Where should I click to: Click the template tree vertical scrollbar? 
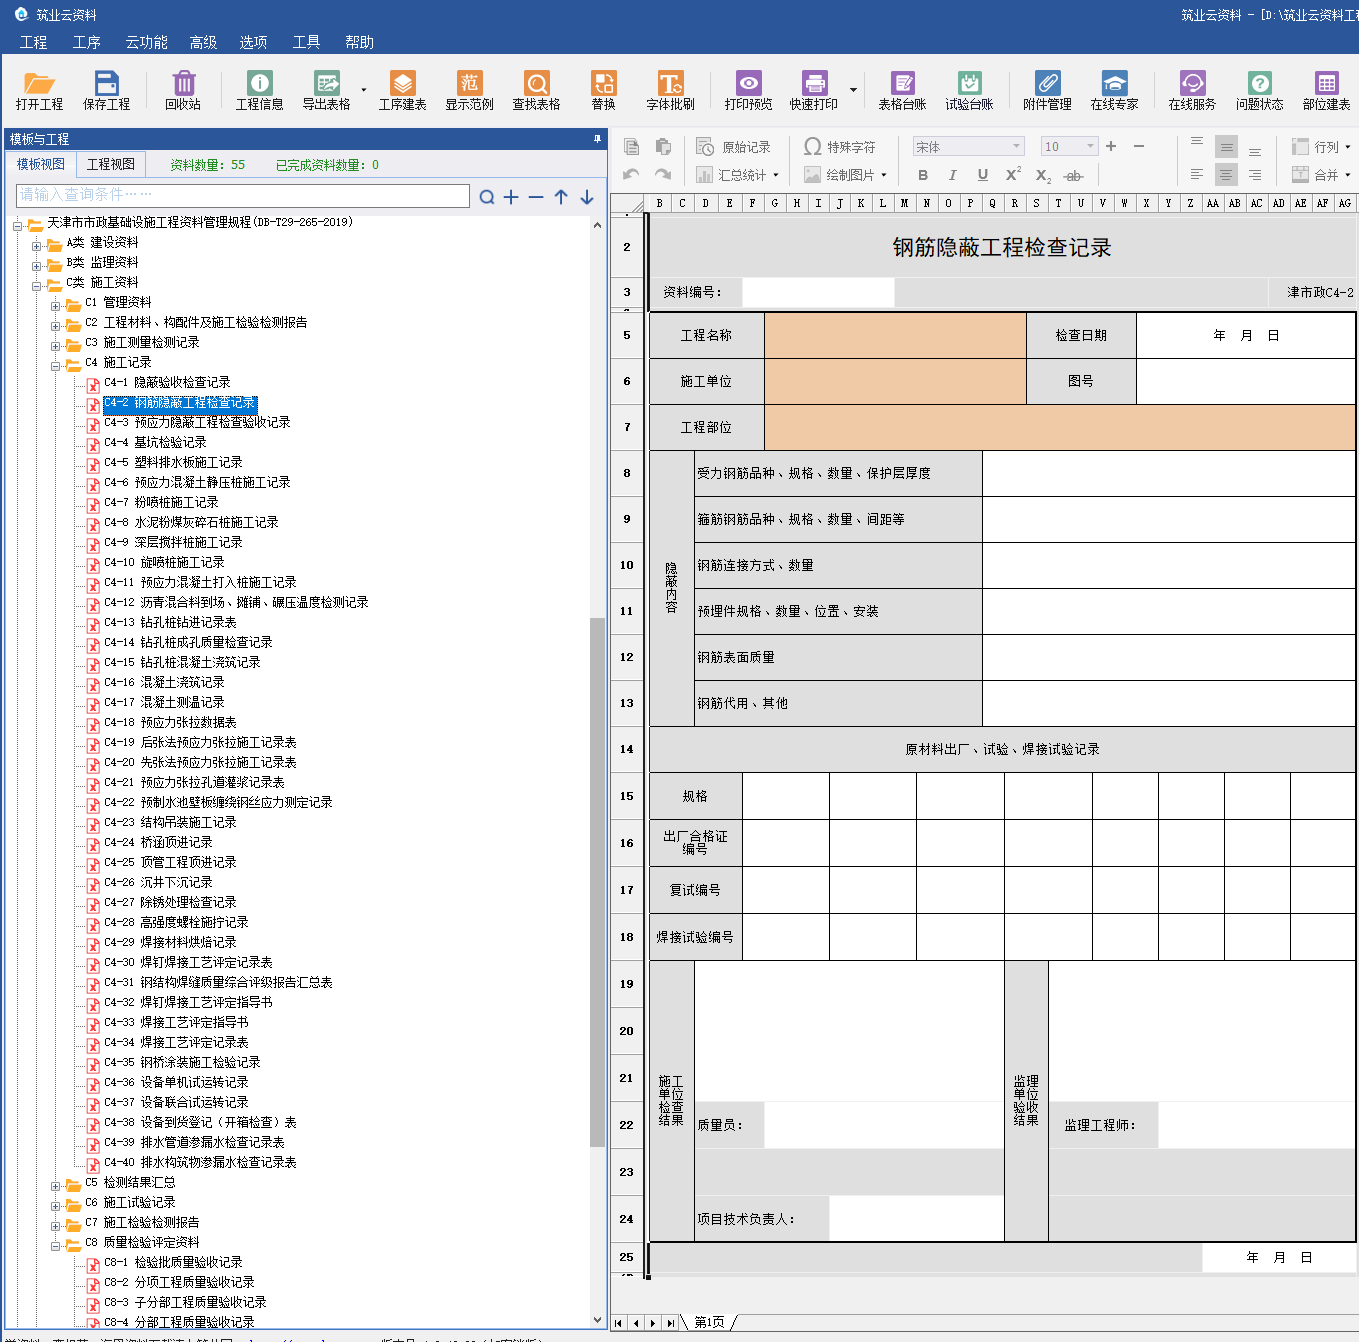point(598,880)
